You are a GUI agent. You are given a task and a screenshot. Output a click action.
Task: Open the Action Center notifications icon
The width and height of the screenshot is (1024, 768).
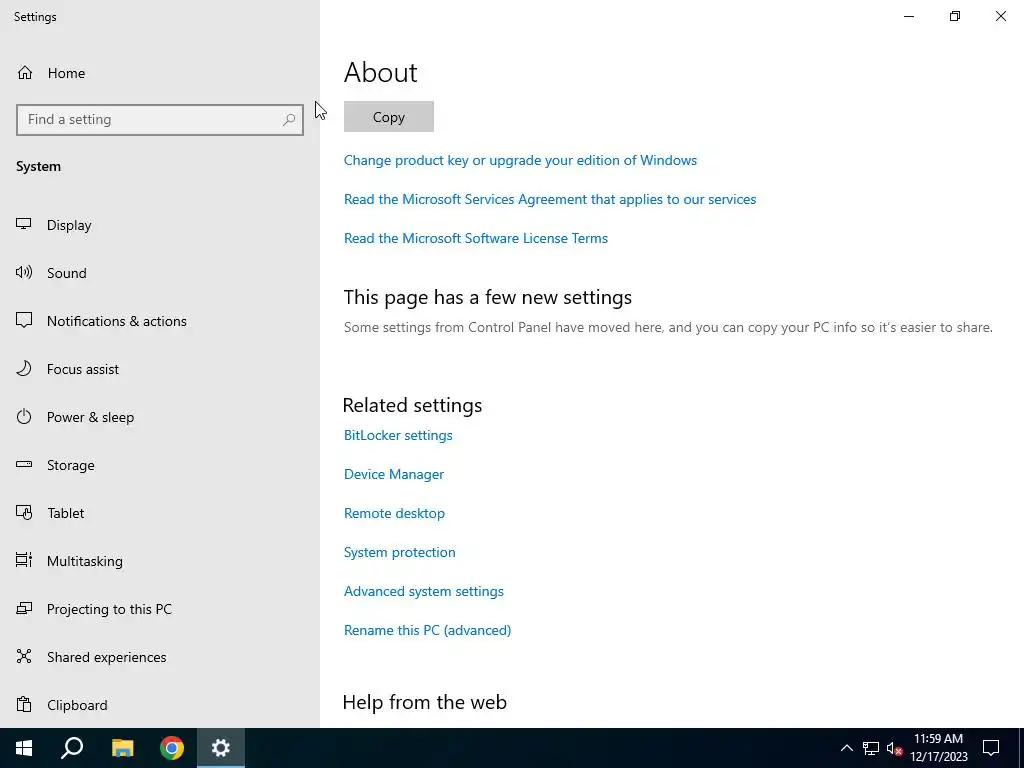coord(991,748)
